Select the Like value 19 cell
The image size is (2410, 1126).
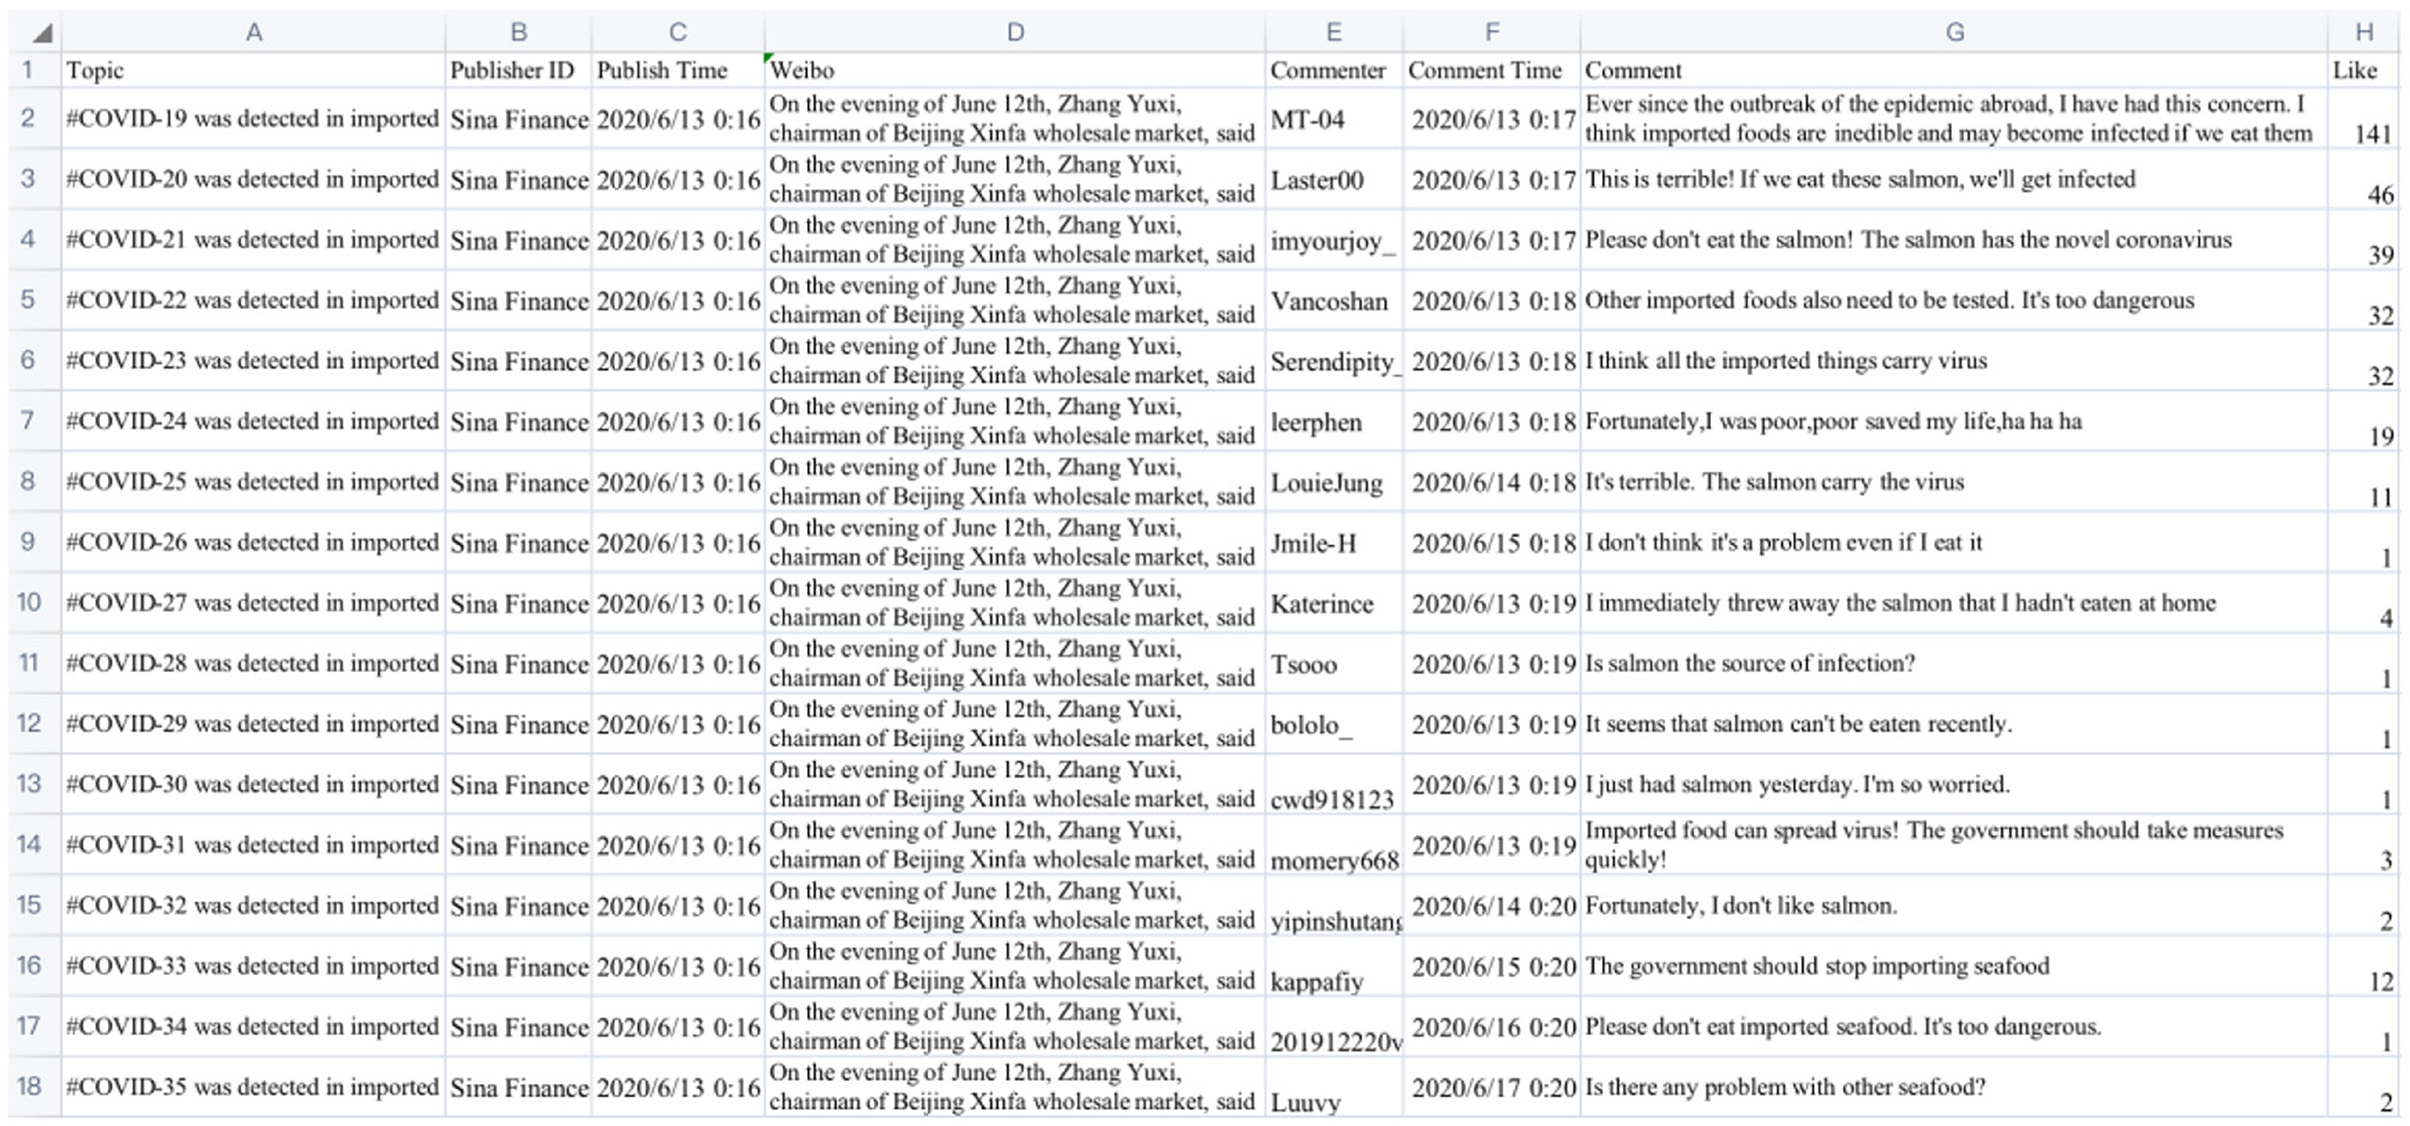pyautogui.click(x=2364, y=422)
